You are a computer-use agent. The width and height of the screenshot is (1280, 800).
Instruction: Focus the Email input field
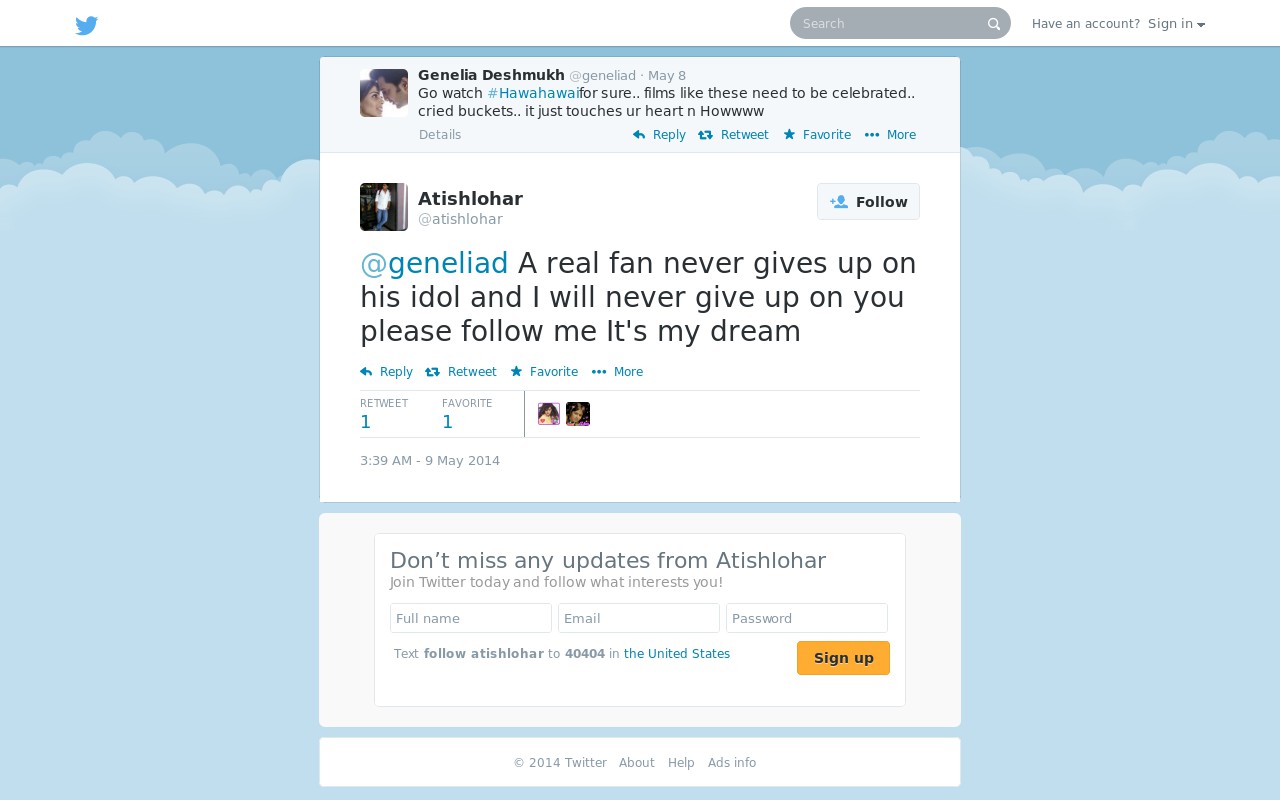639,618
